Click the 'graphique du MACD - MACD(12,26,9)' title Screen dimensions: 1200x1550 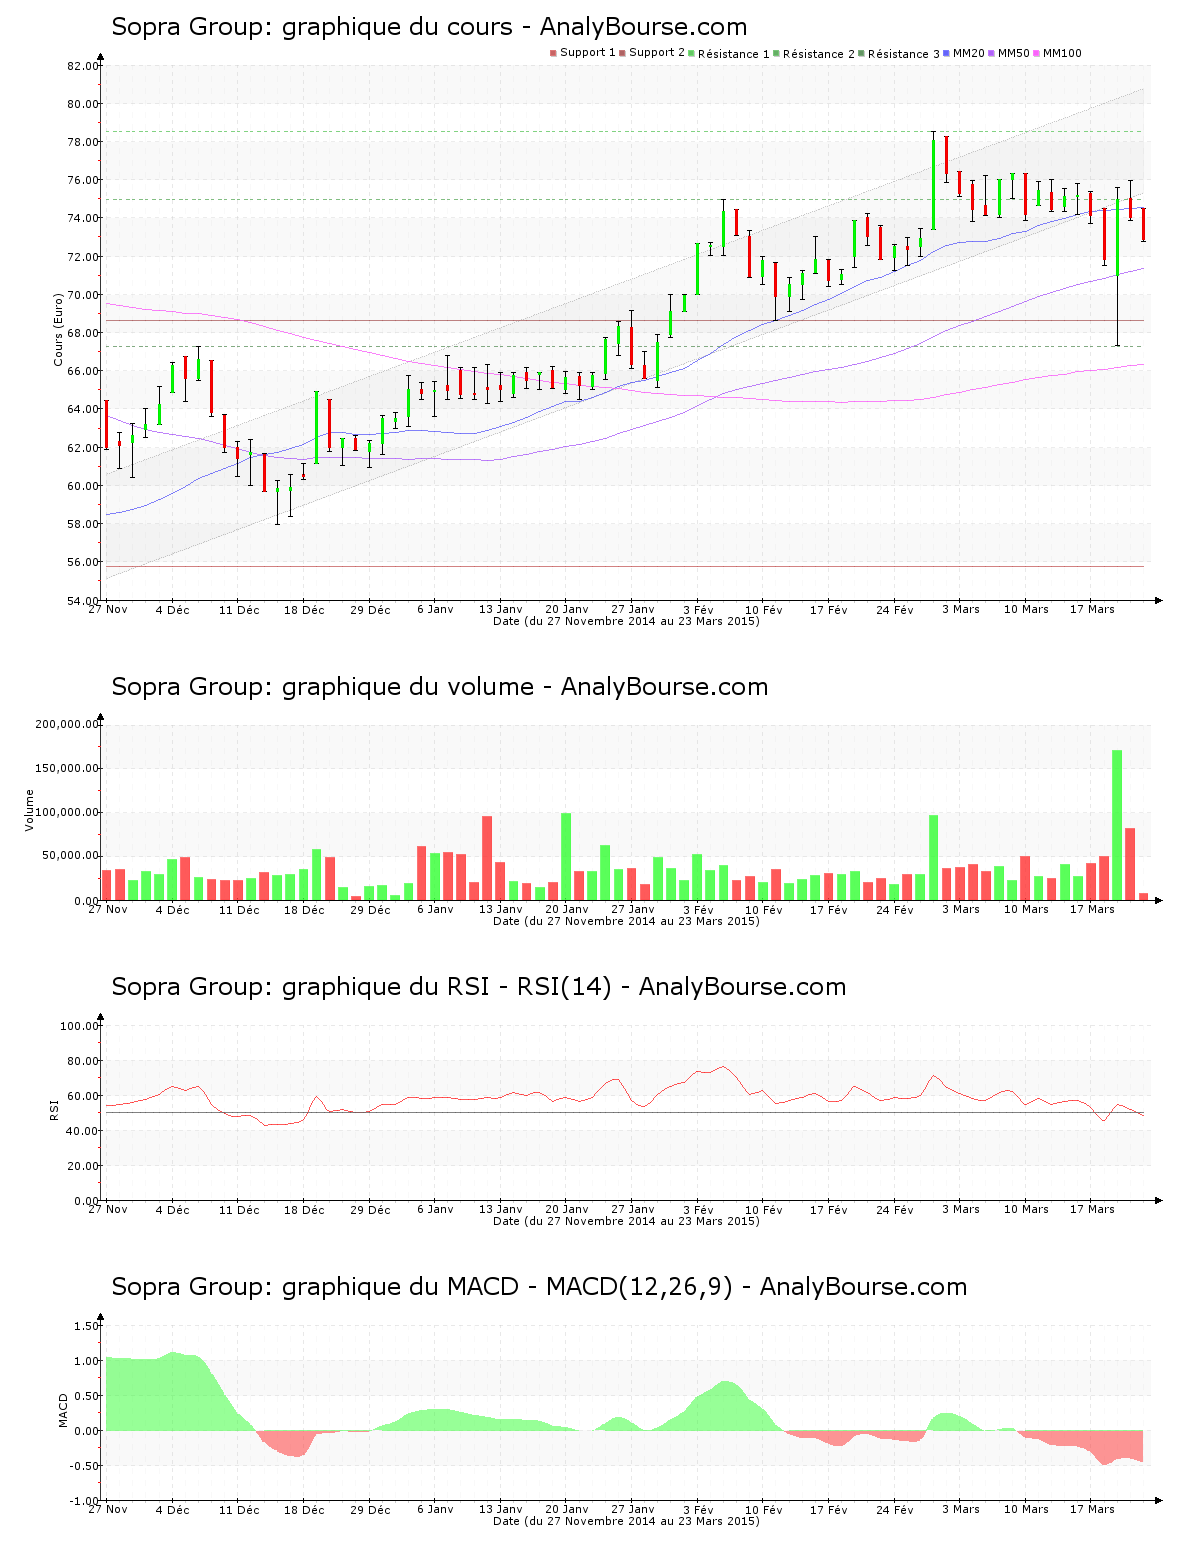click(539, 1287)
